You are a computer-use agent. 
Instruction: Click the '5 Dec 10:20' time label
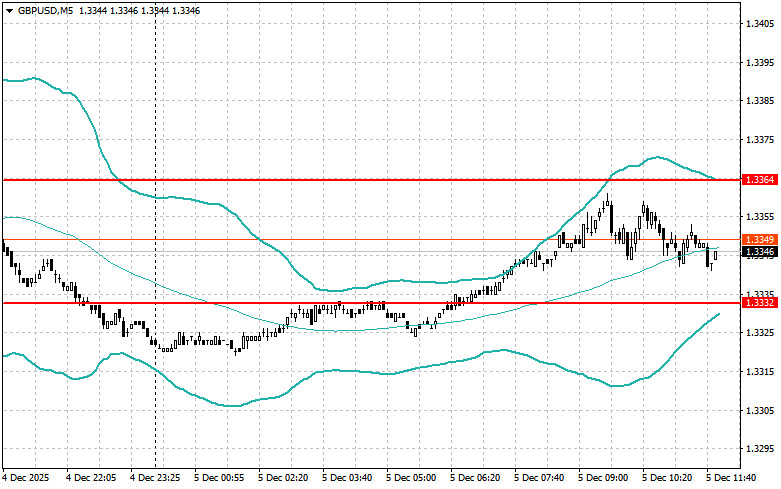point(667,478)
